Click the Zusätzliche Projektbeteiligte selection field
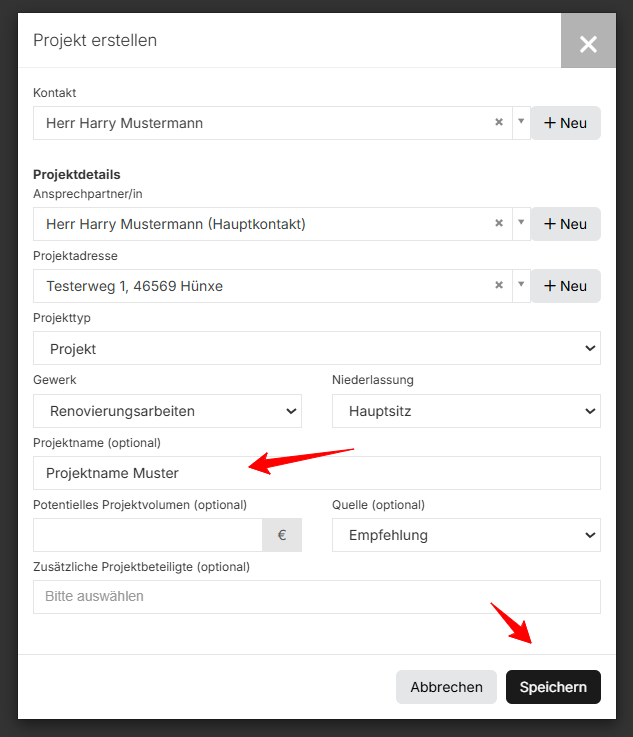The height and width of the screenshot is (737, 633). click(317, 597)
